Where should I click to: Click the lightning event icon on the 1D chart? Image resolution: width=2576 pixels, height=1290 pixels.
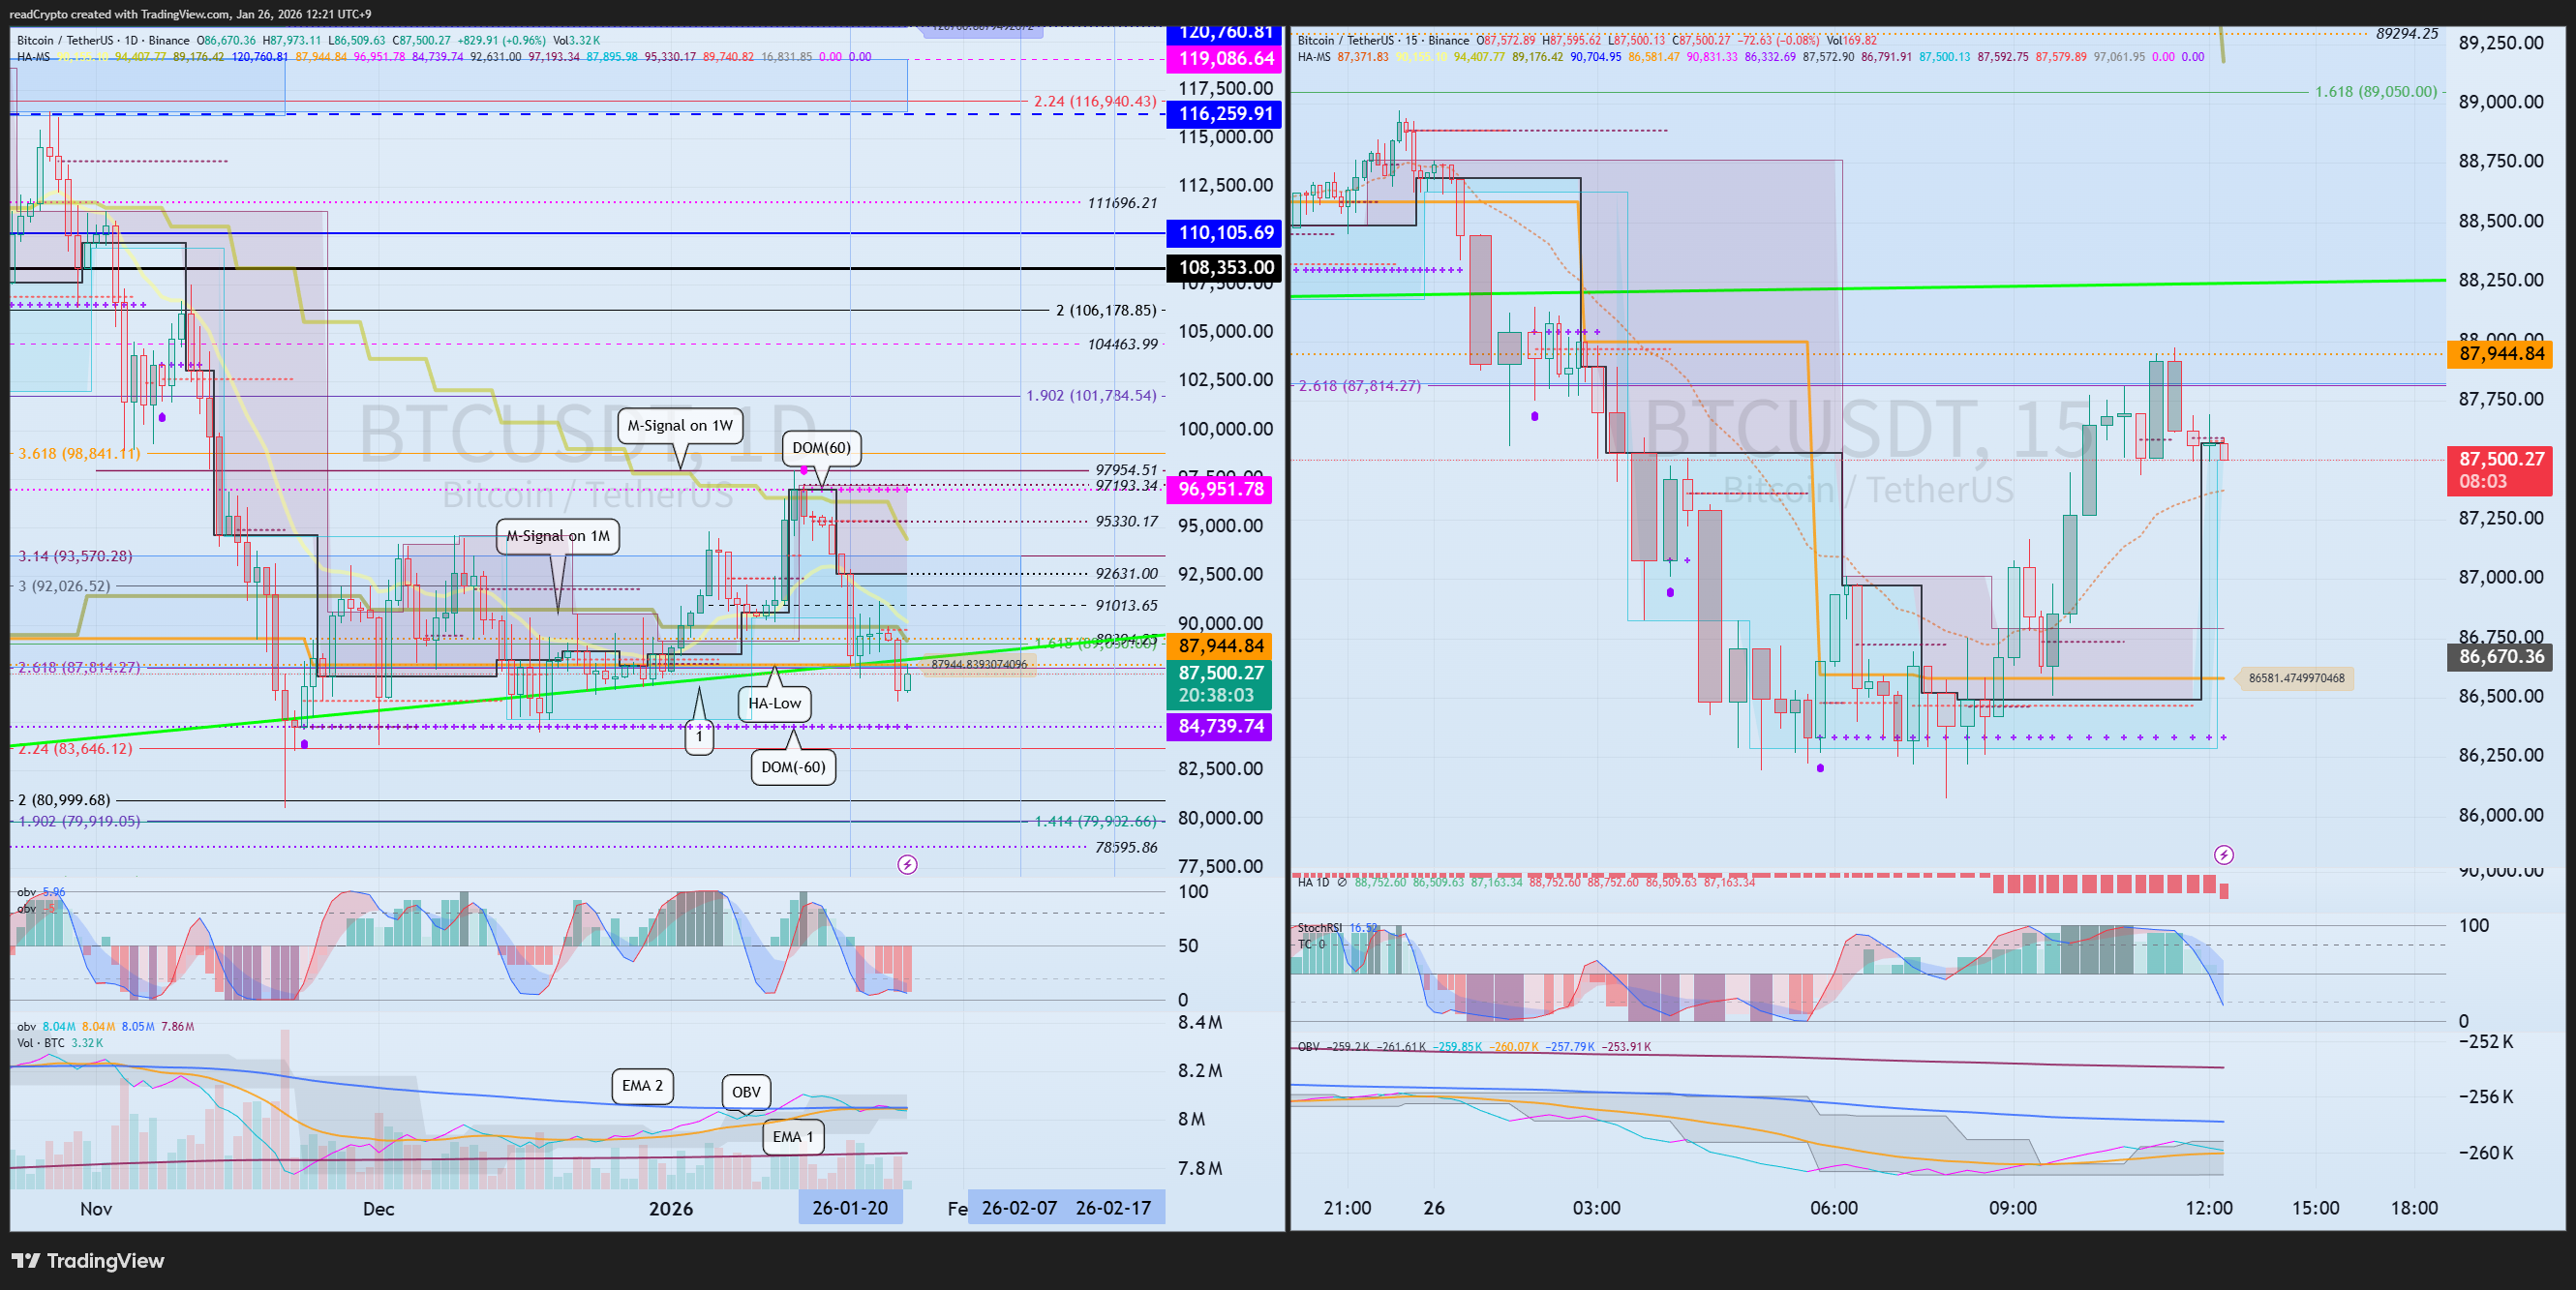(907, 864)
